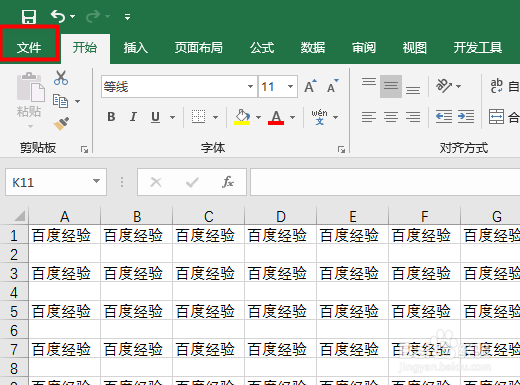Viewport: 520px width, 385px height.
Task: Switch to the 视图 (View) tab
Action: point(414,47)
